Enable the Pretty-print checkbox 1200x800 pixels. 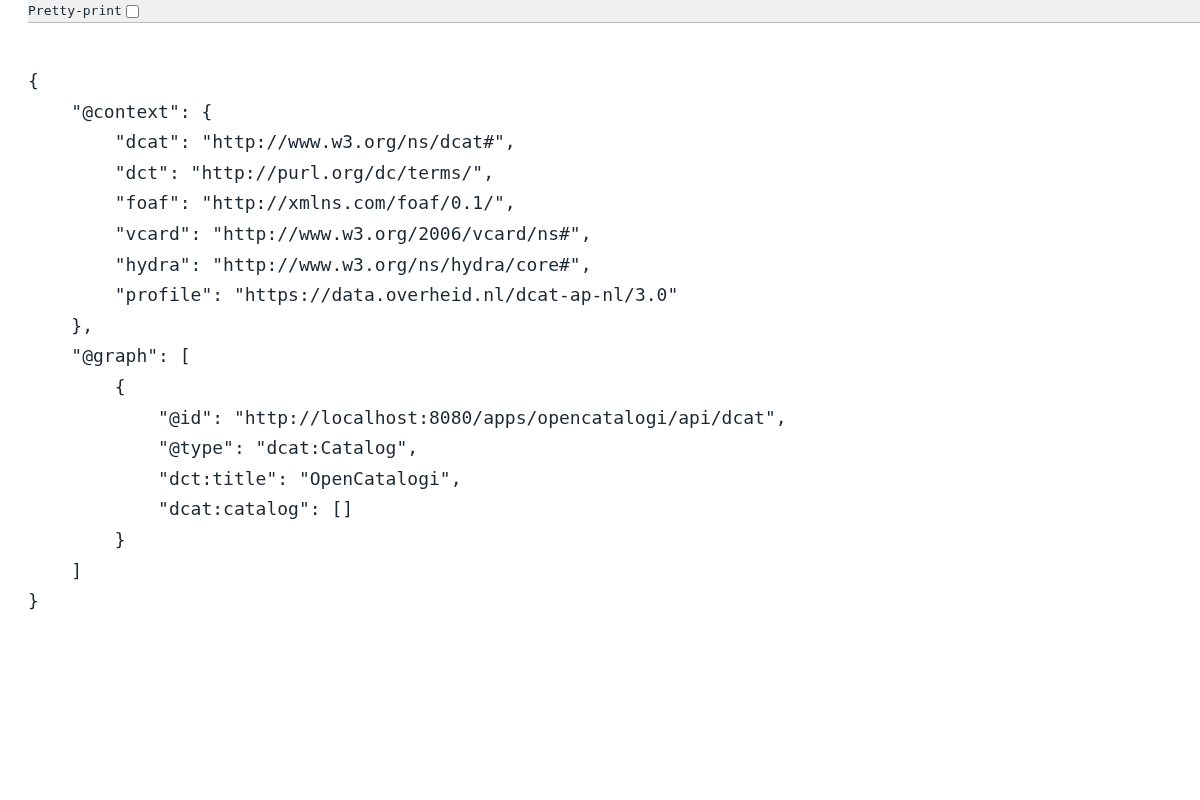(x=132, y=12)
